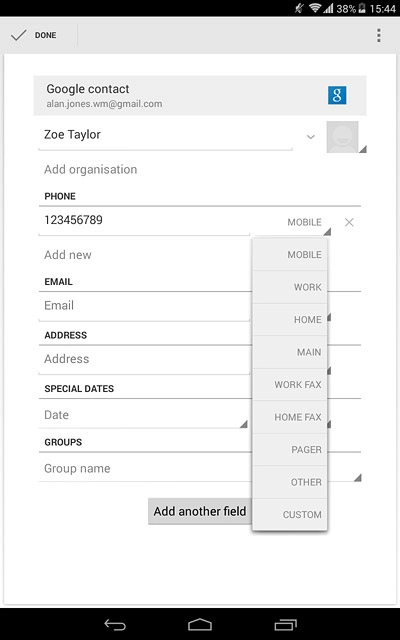Tap the Android home navigation icon
The height and width of the screenshot is (640, 400).
coord(200,624)
